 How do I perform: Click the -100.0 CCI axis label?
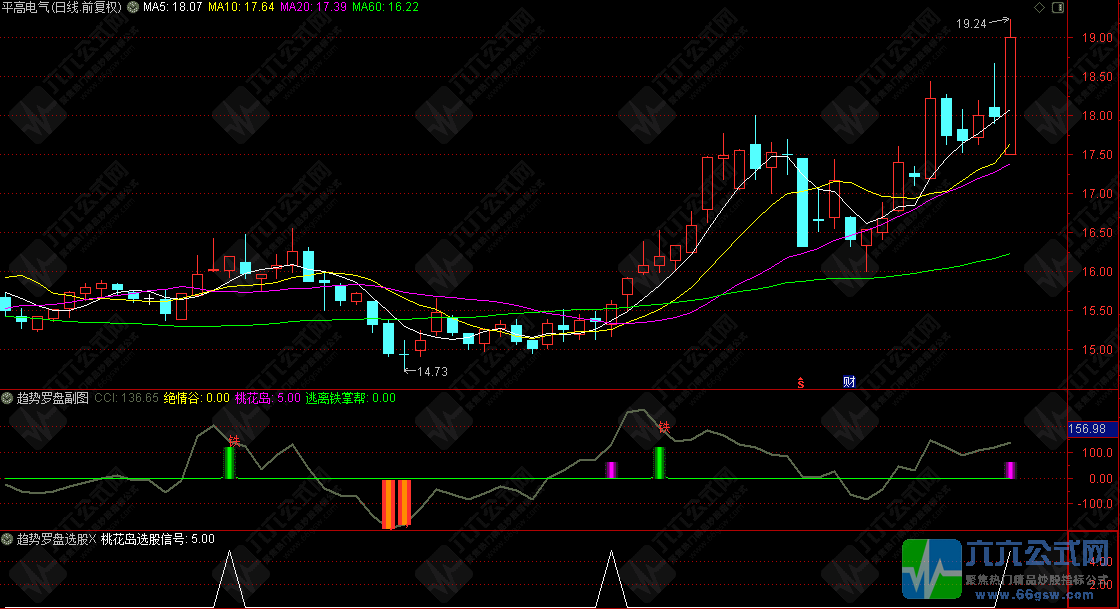(1094, 503)
